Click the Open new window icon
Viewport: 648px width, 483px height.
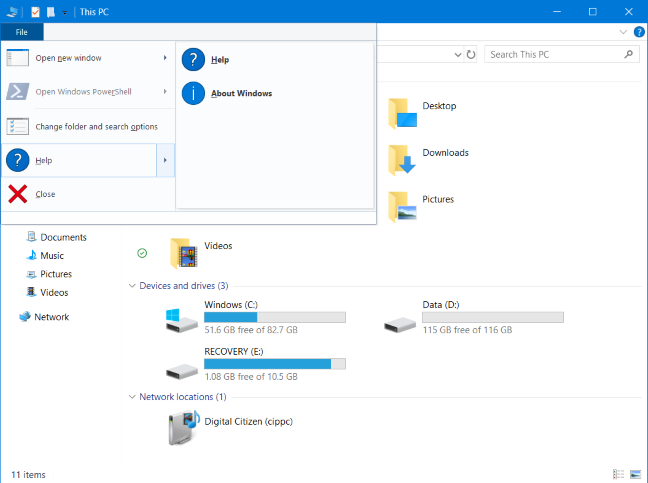18,58
